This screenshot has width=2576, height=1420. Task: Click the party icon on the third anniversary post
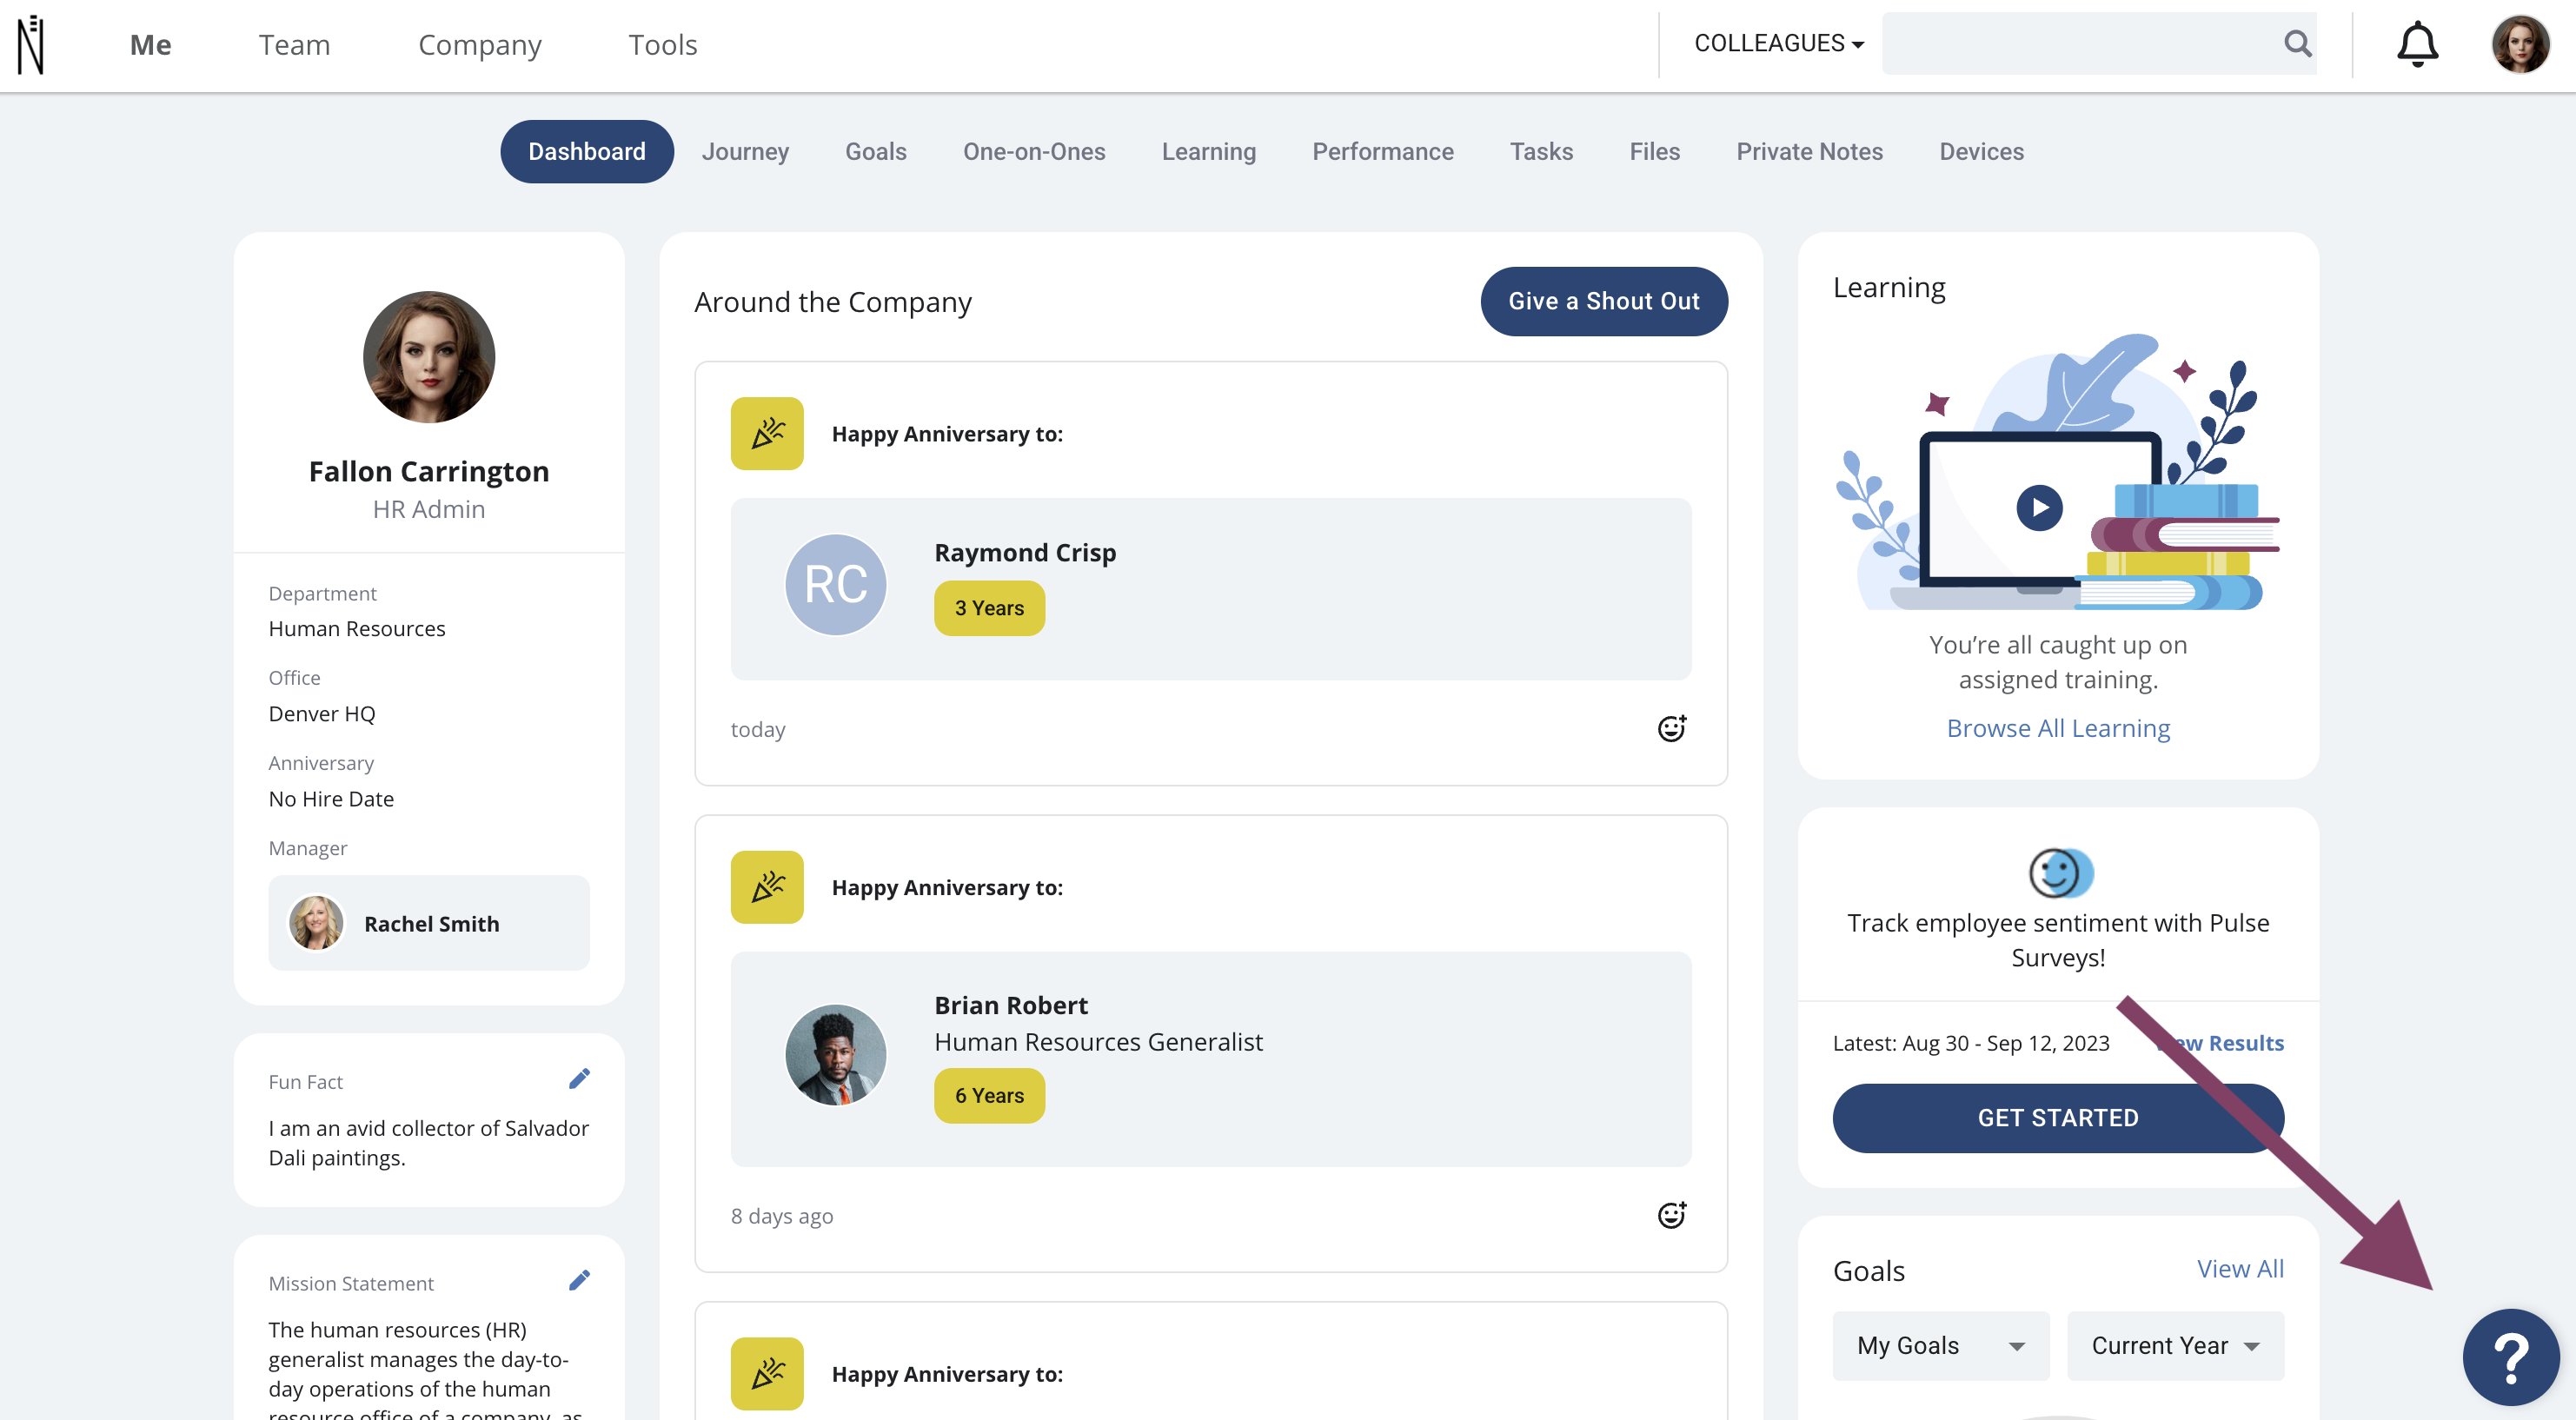coord(767,1373)
